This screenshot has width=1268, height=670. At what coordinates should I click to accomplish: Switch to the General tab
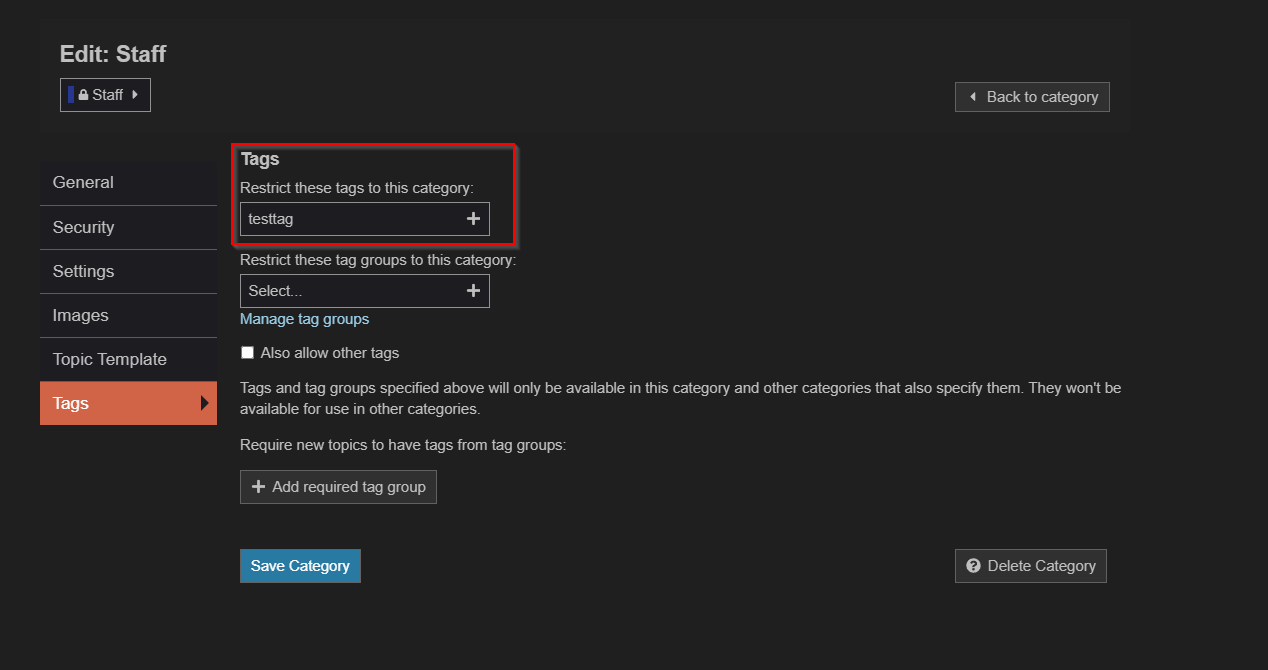click(x=128, y=183)
